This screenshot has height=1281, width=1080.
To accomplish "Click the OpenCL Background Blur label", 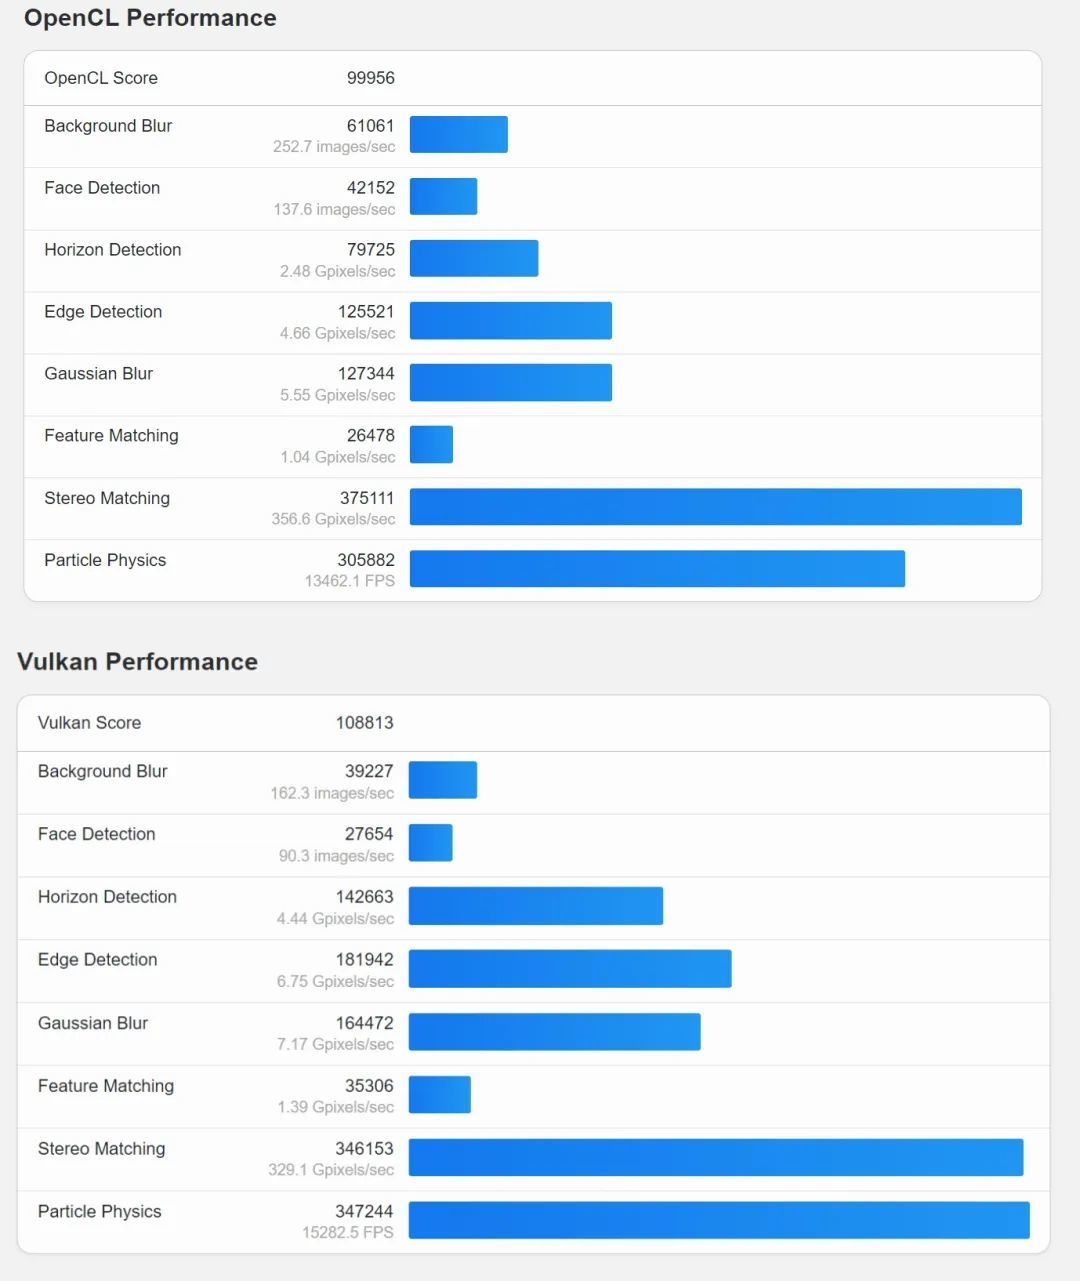I will pyautogui.click(x=108, y=126).
